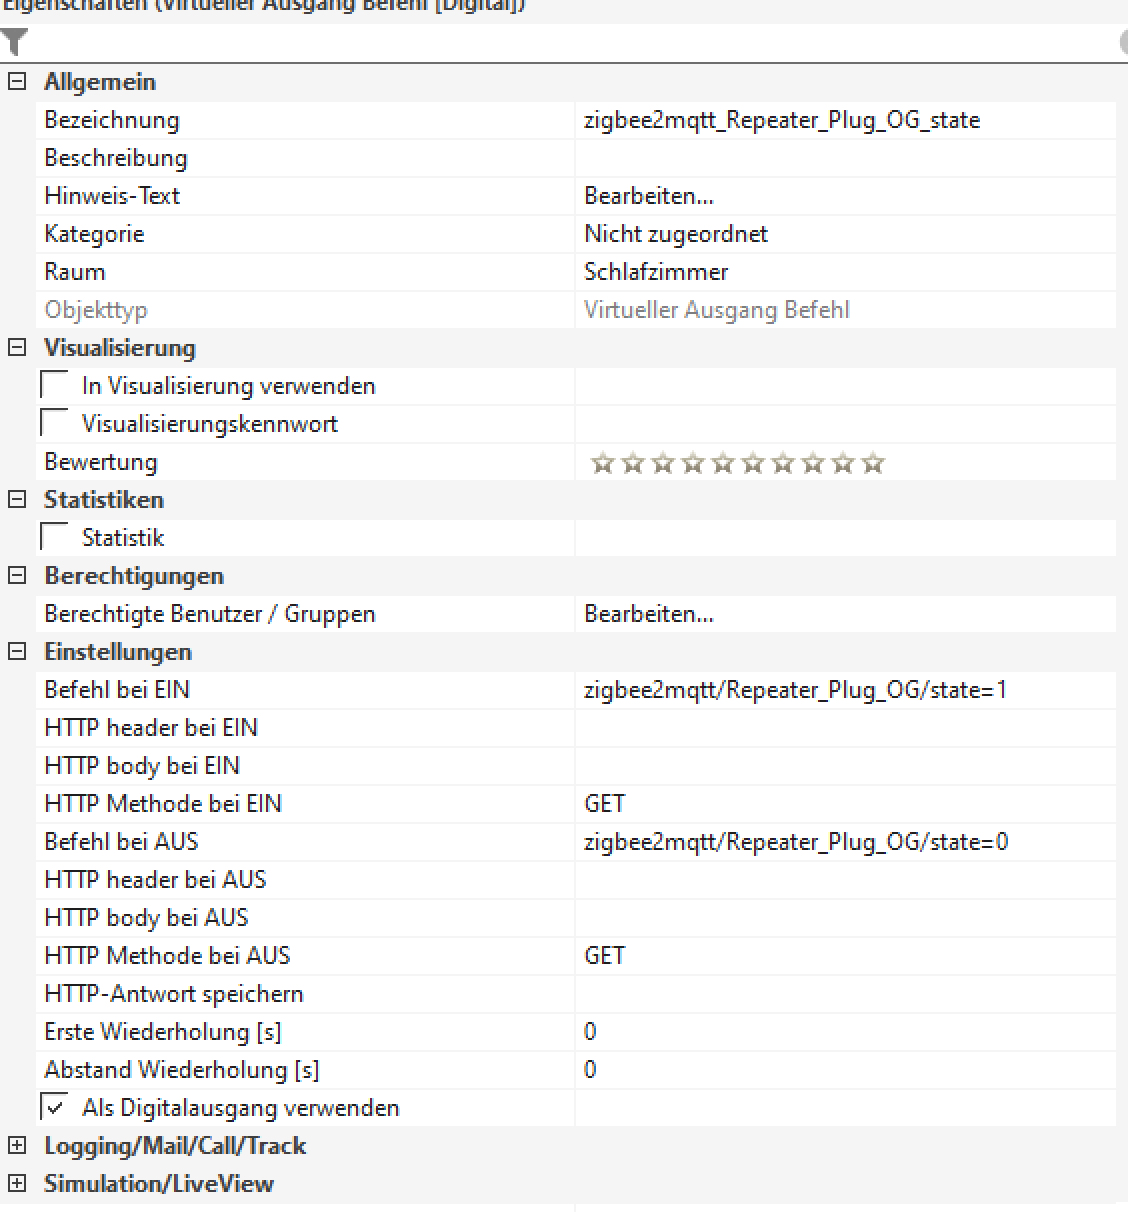Collapse the Allgemein section
Image resolution: width=1128 pixels, height=1212 pixels.
coord(17,82)
